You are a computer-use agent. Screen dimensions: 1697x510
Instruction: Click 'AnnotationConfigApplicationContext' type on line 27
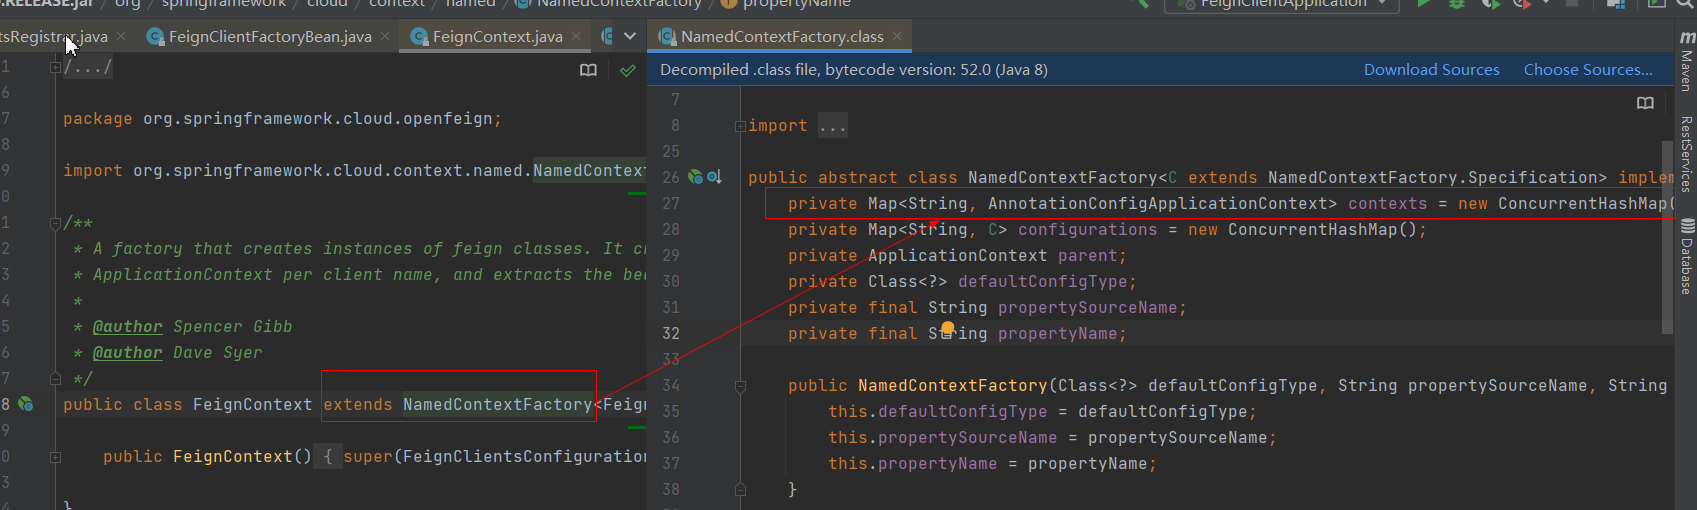click(x=1158, y=204)
